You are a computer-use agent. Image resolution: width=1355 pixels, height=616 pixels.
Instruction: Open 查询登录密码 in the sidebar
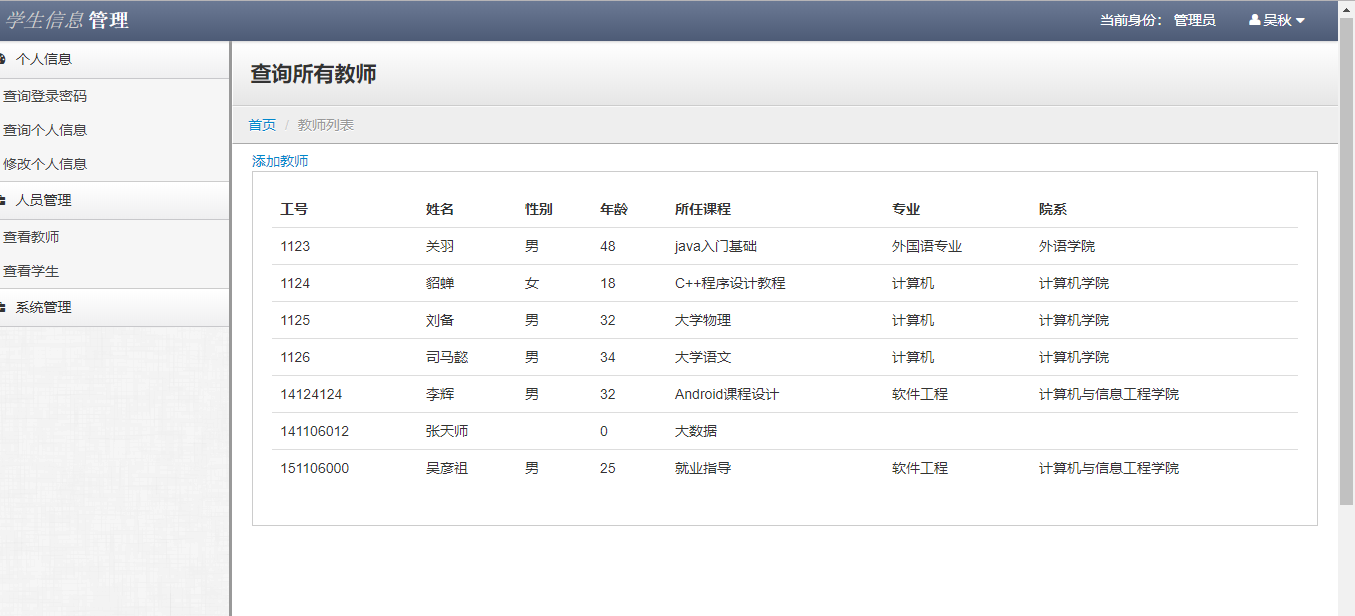(x=45, y=96)
